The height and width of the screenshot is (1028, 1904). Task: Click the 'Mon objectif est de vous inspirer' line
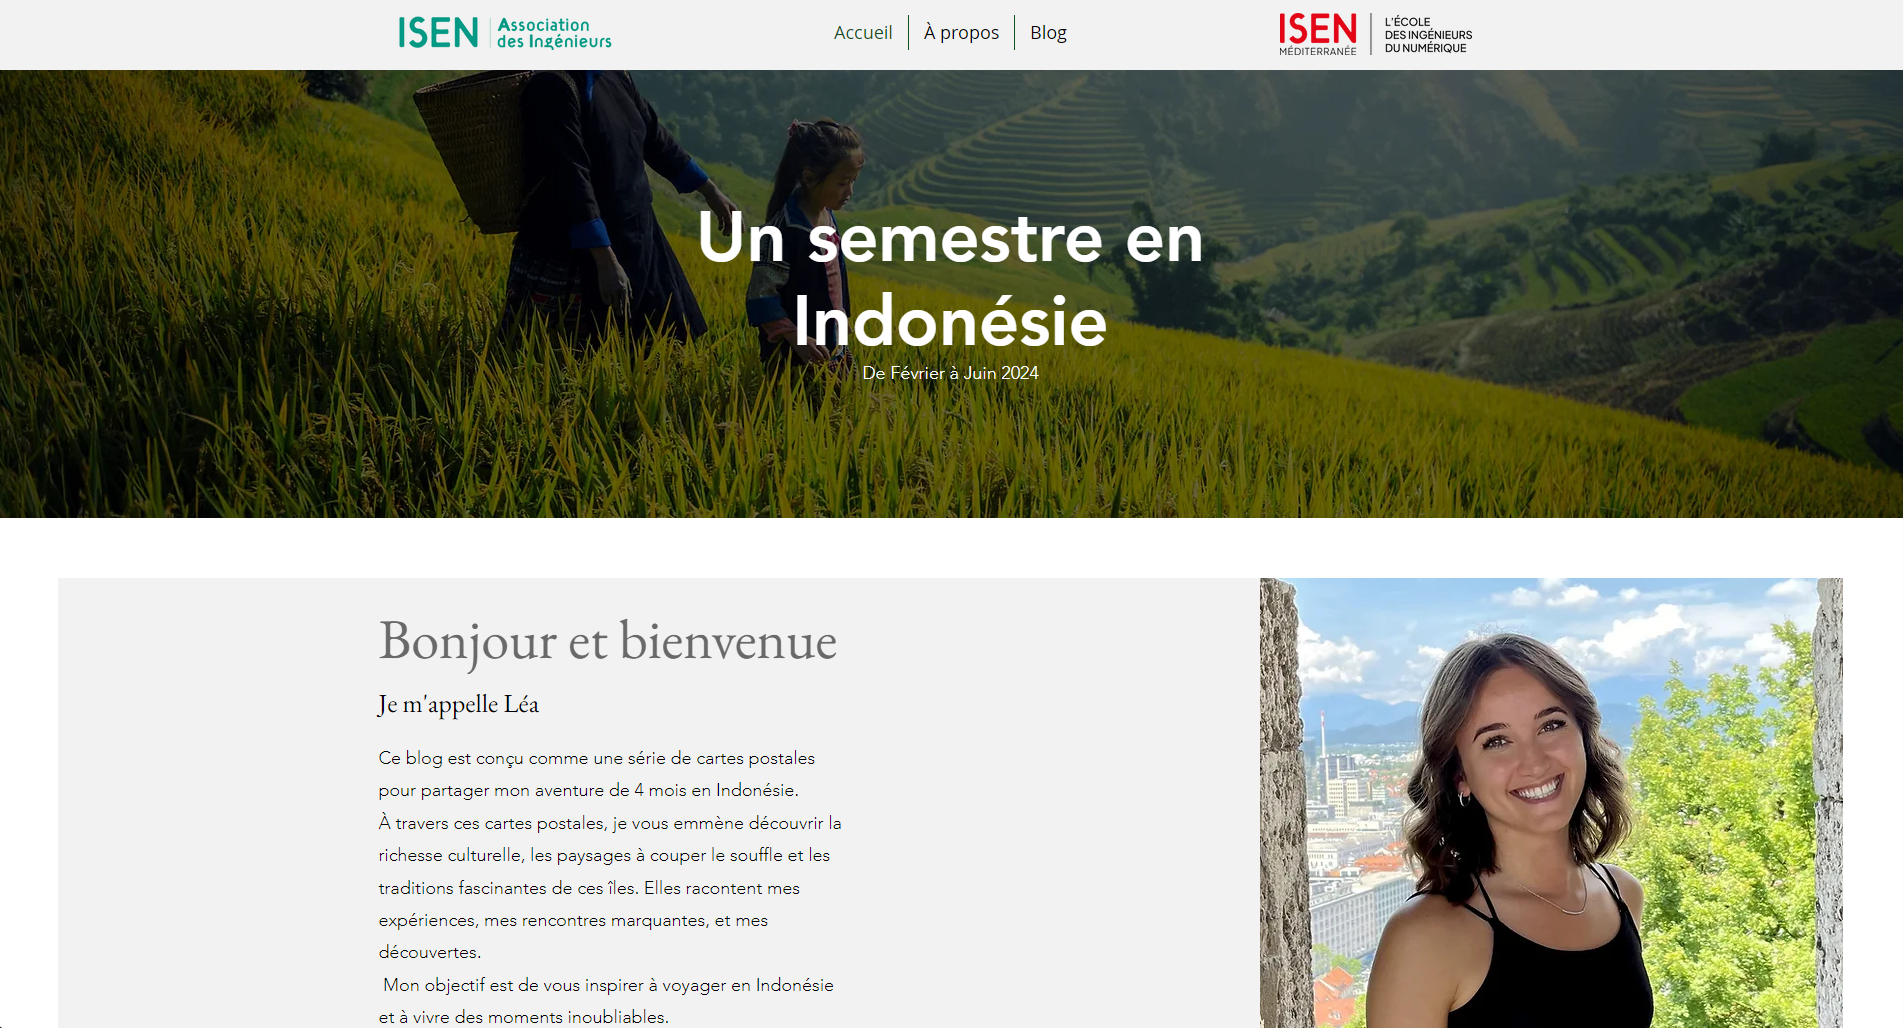tap(608, 985)
